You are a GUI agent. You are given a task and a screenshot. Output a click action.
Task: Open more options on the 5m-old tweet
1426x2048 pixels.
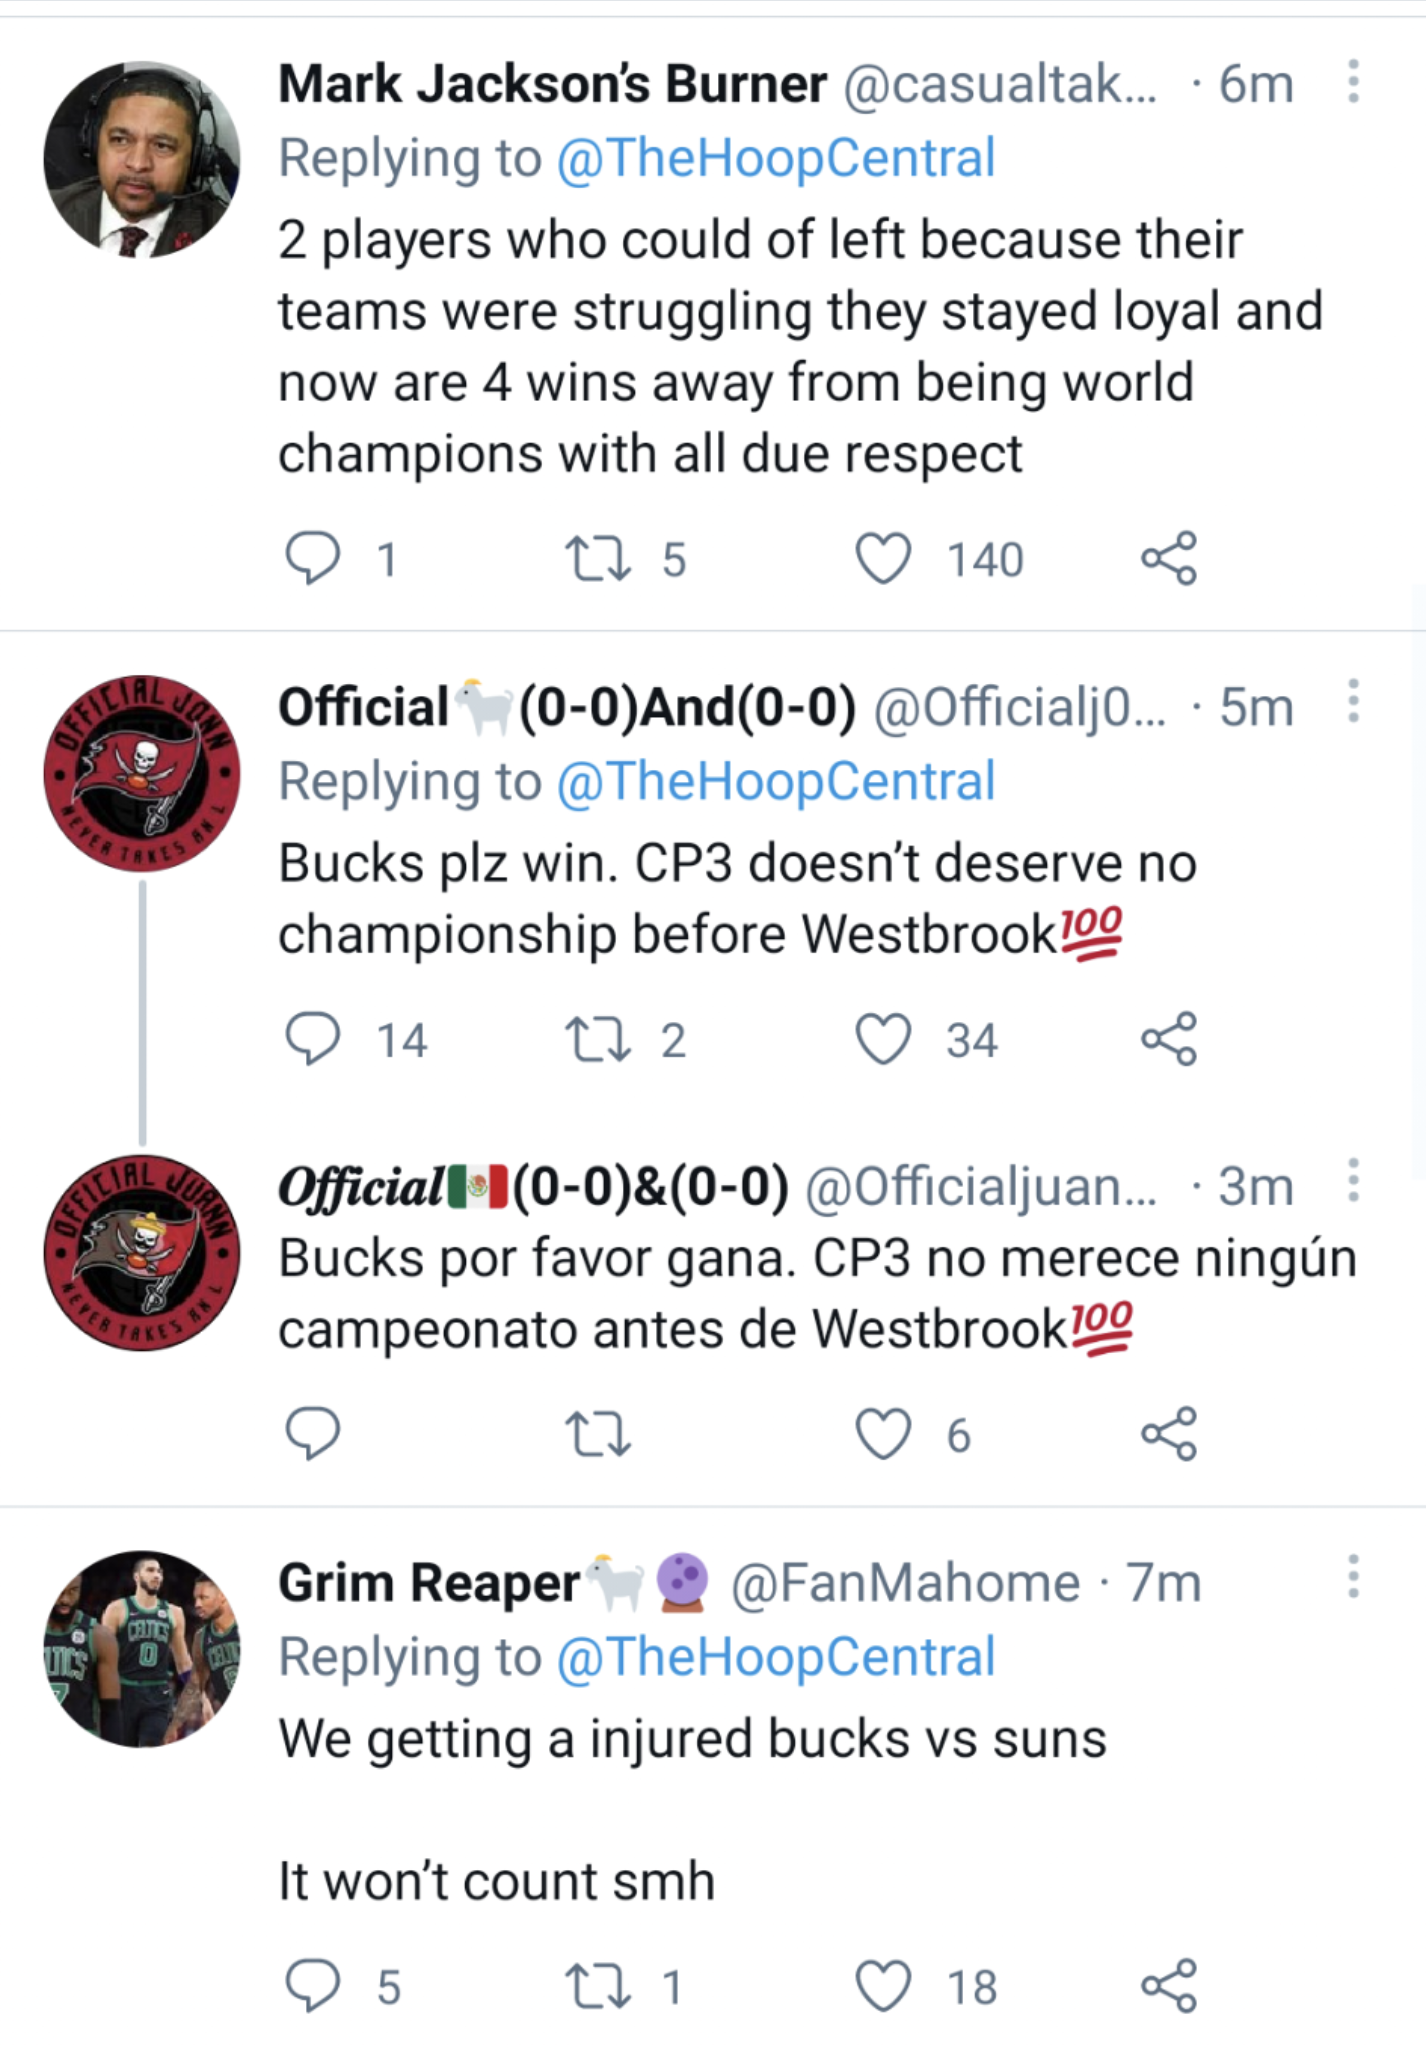click(1353, 702)
